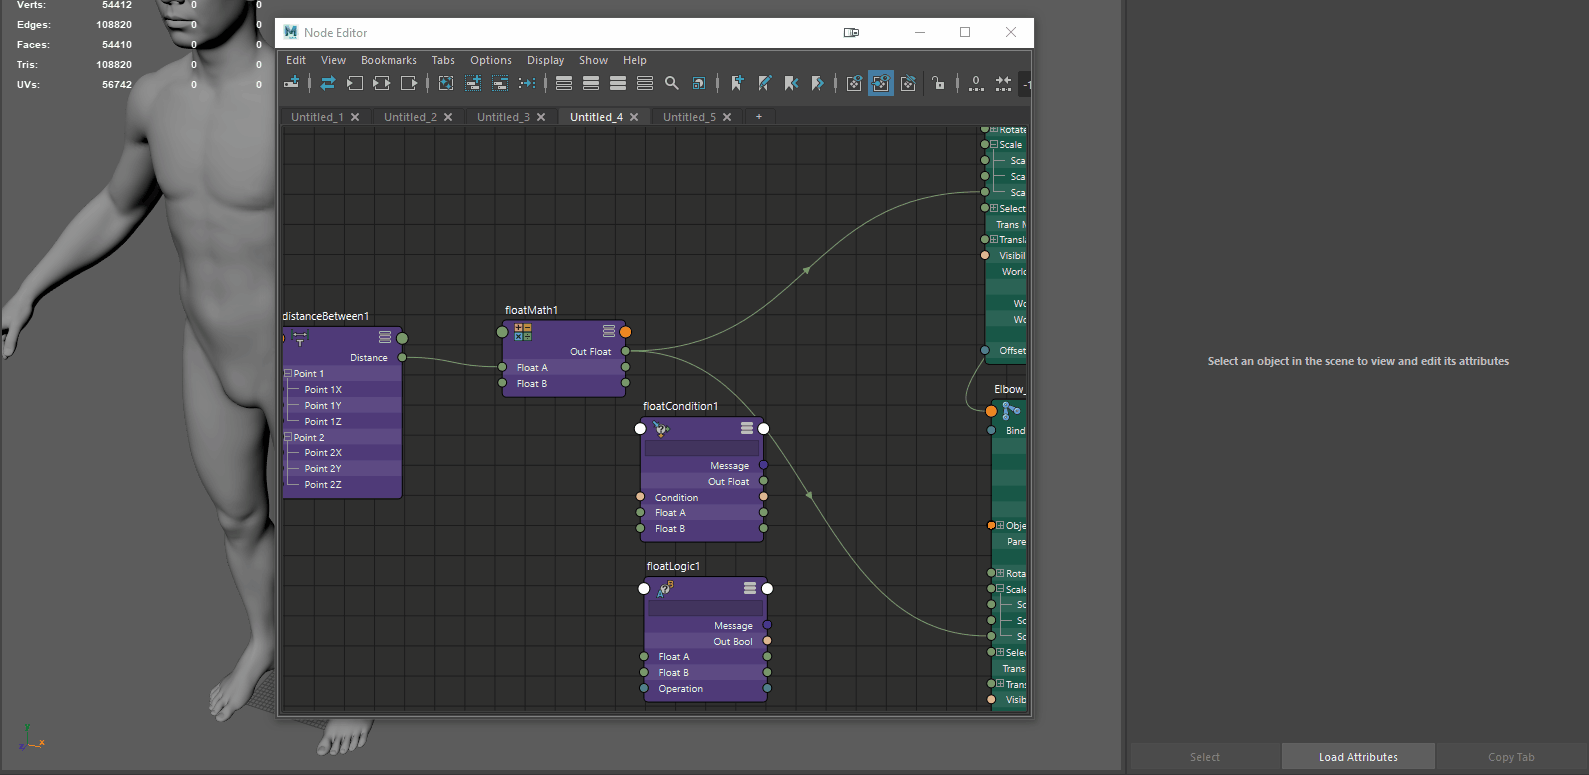Expand Rota attribute on Elbow node

[1000, 573]
